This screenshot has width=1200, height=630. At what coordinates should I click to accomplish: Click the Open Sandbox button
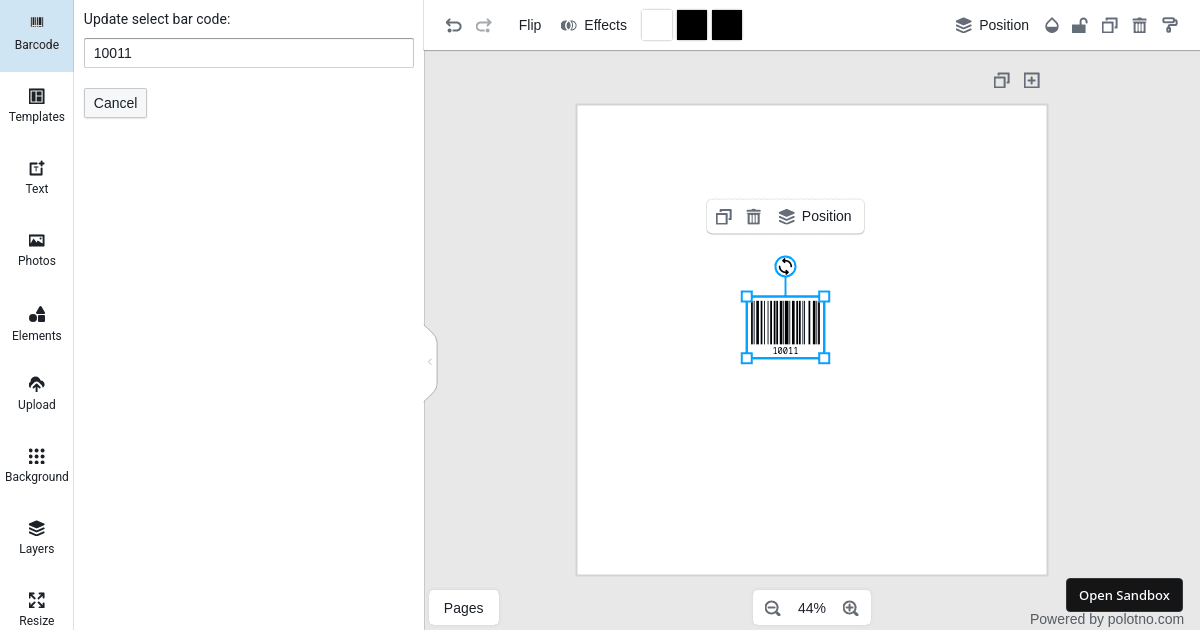[1124, 595]
